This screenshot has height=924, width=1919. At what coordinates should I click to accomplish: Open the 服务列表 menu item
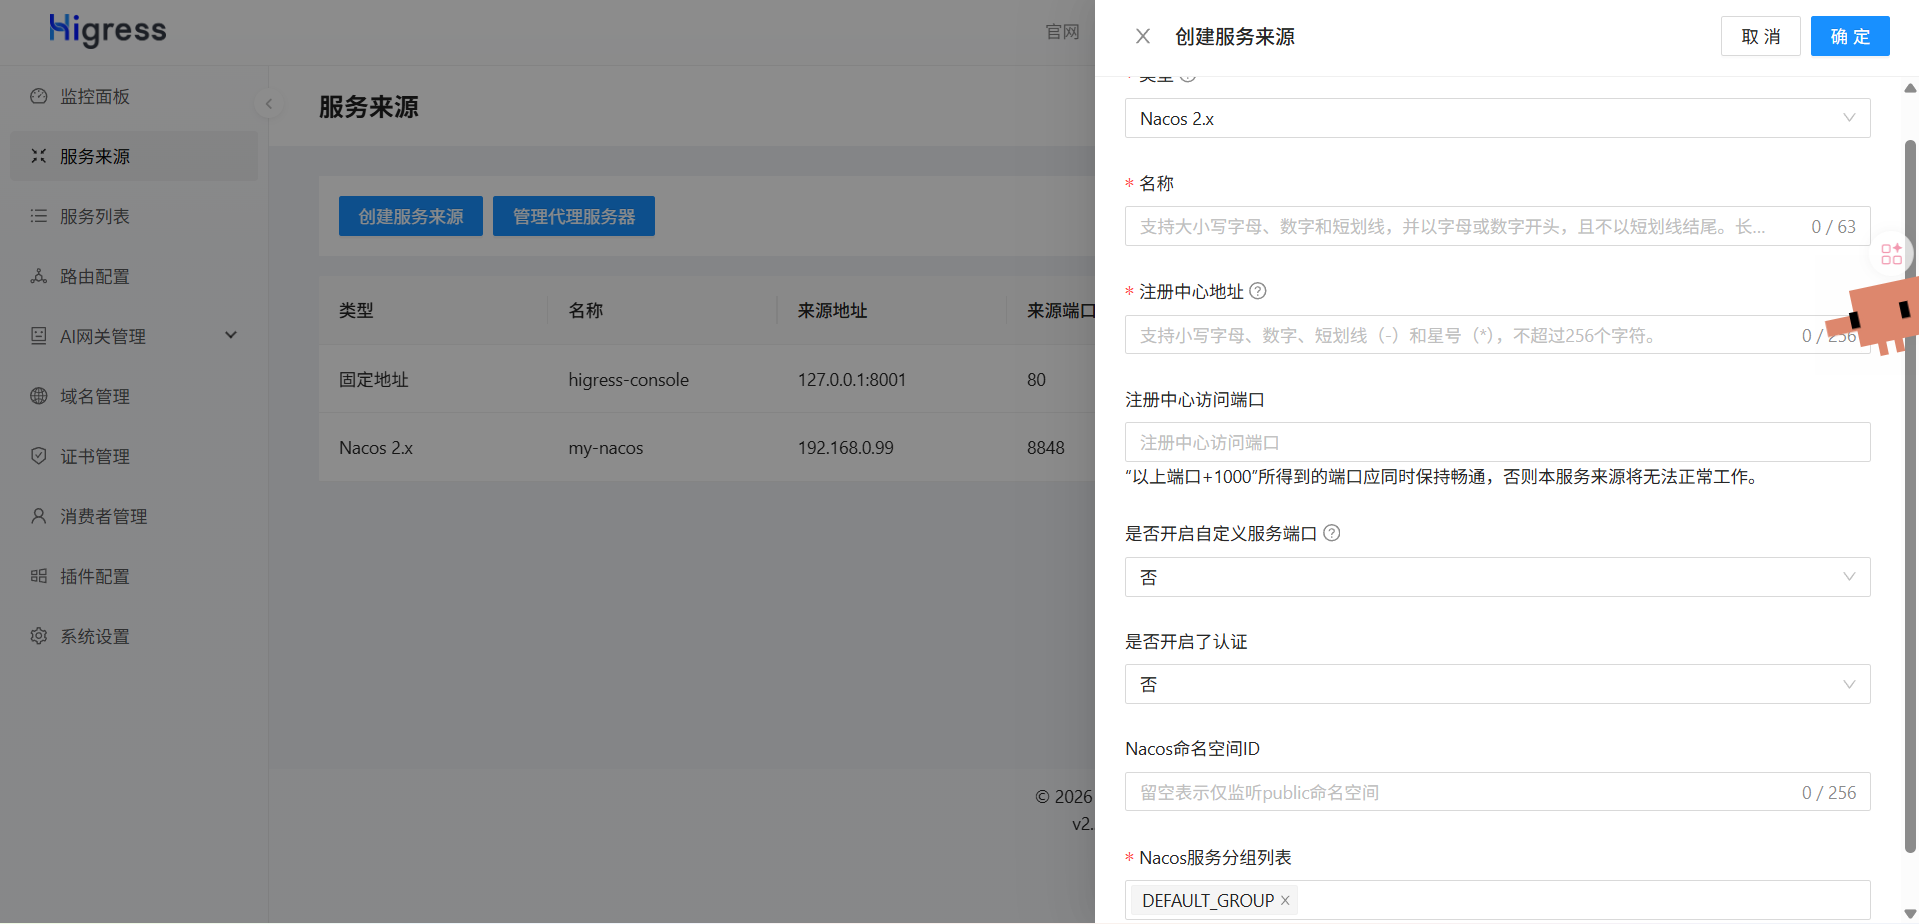[x=134, y=216]
